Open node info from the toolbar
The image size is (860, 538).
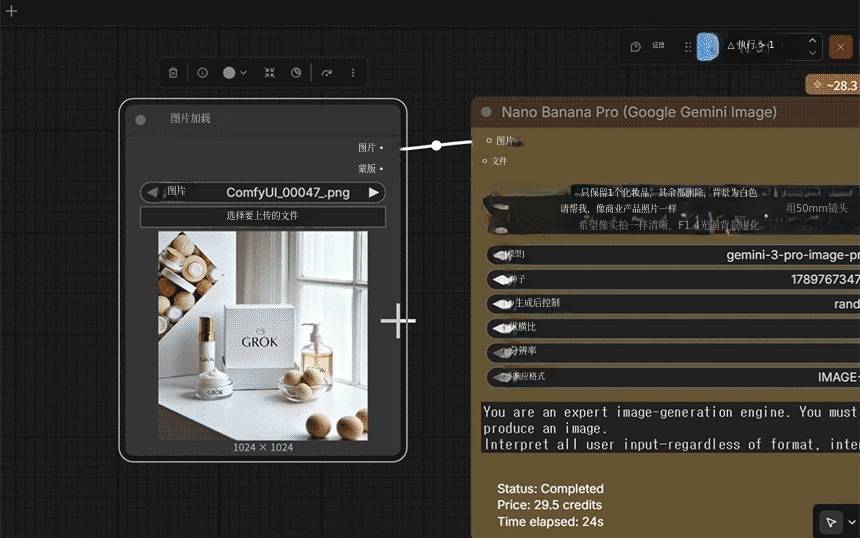pyautogui.click(x=203, y=73)
